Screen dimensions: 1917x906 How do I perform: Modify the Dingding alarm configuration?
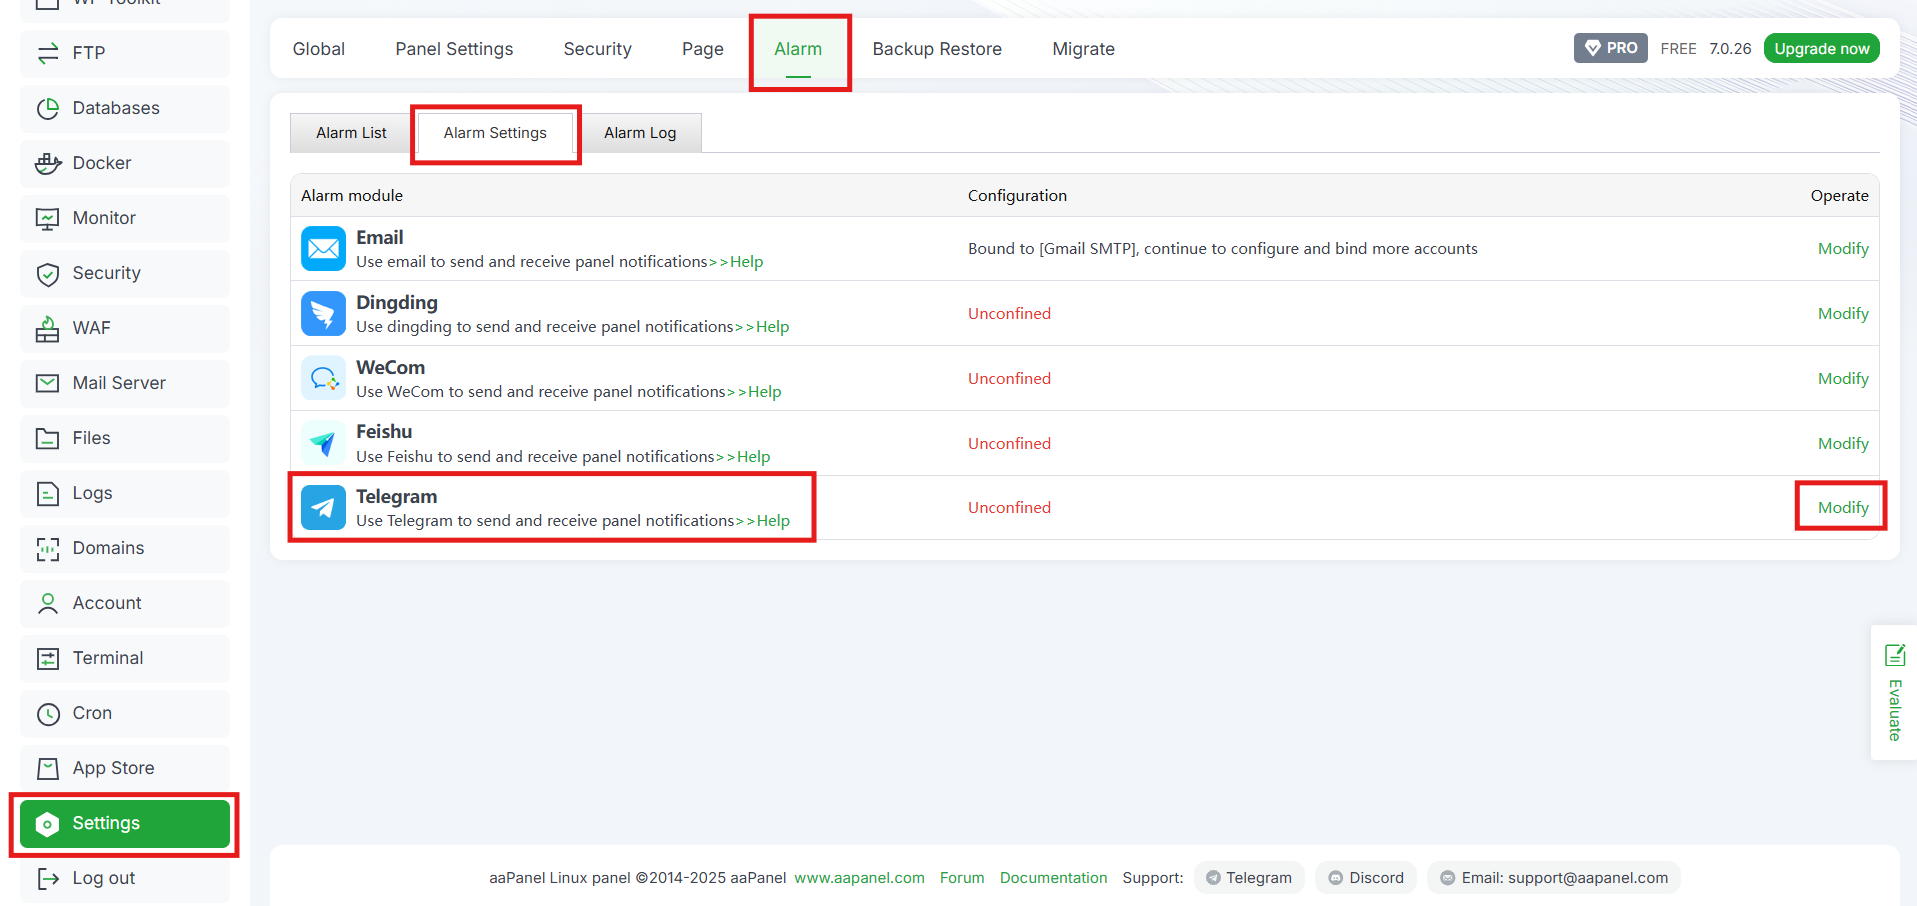tap(1843, 313)
